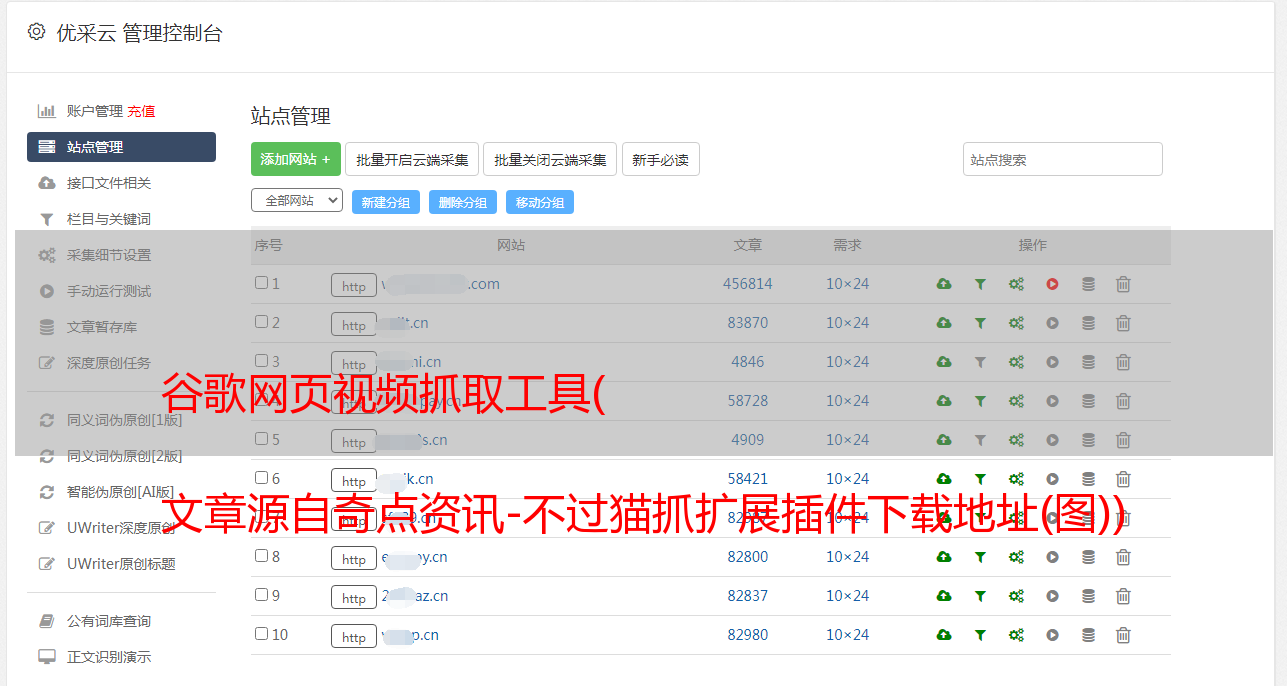This screenshot has width=1287, height=686.
Task: Click the gray filter icon in row 5
Action: [980, 440]
